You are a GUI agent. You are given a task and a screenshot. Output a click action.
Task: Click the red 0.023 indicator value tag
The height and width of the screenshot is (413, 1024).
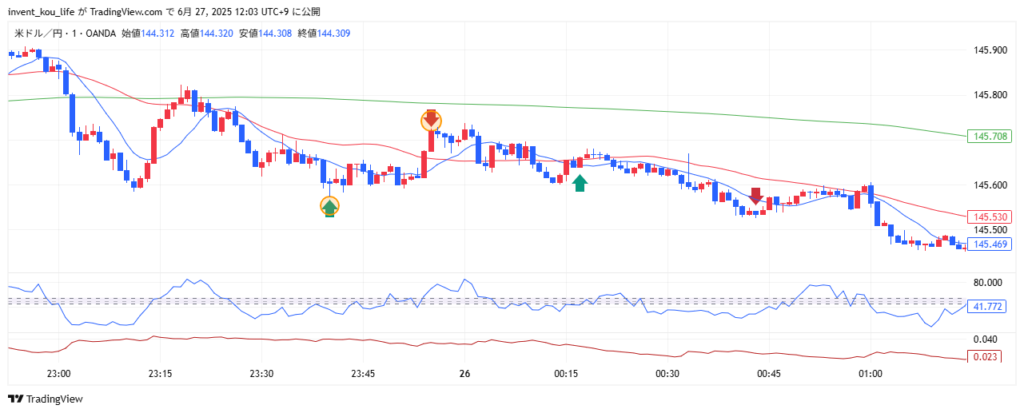coord(983,357)
